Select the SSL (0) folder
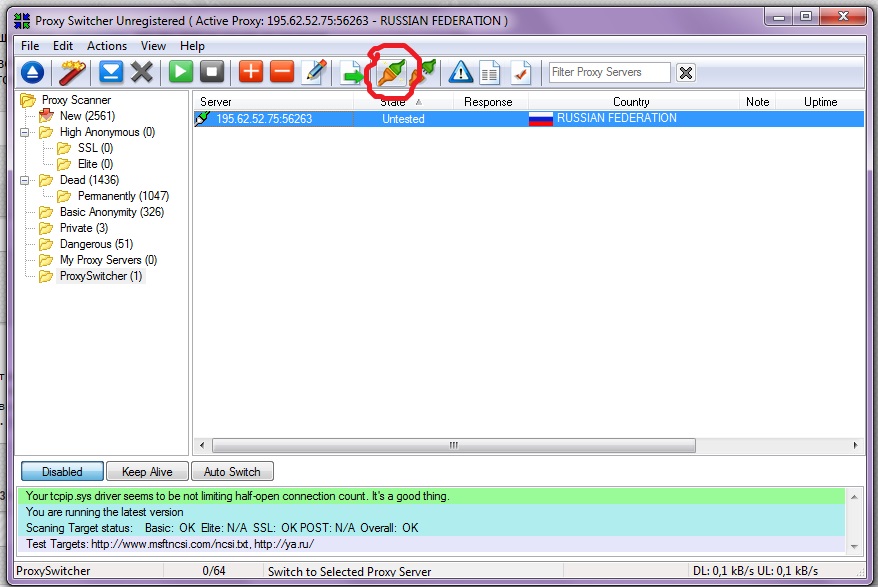This screenshot has height=587, width=878. [x=95, y=148]
